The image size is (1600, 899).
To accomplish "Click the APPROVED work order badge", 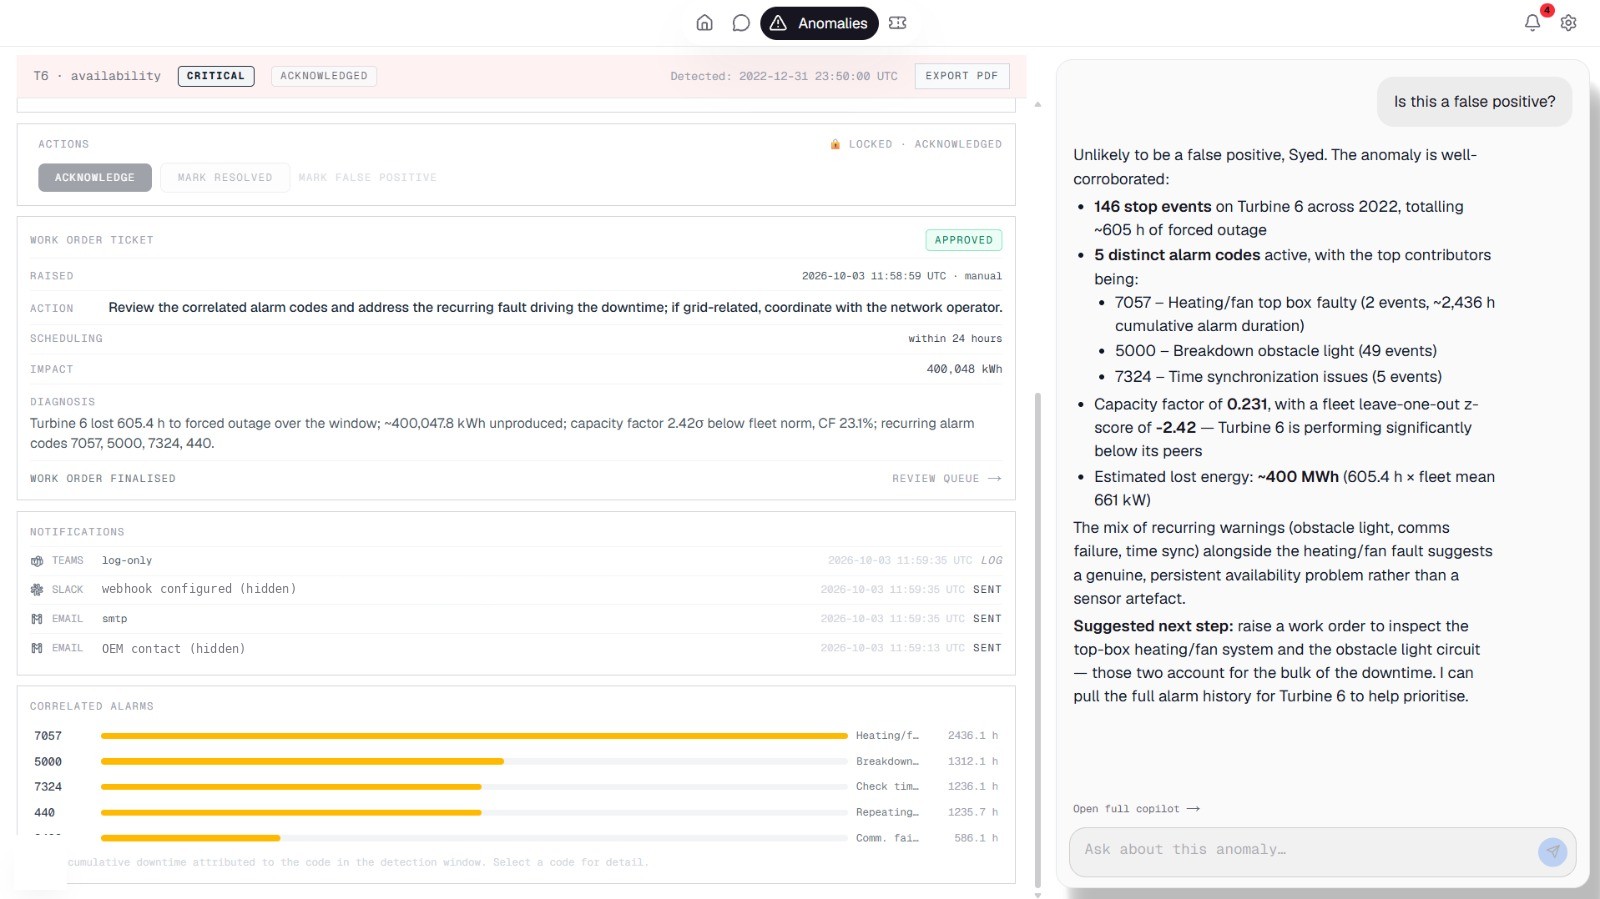I will [x=964, y=240].
